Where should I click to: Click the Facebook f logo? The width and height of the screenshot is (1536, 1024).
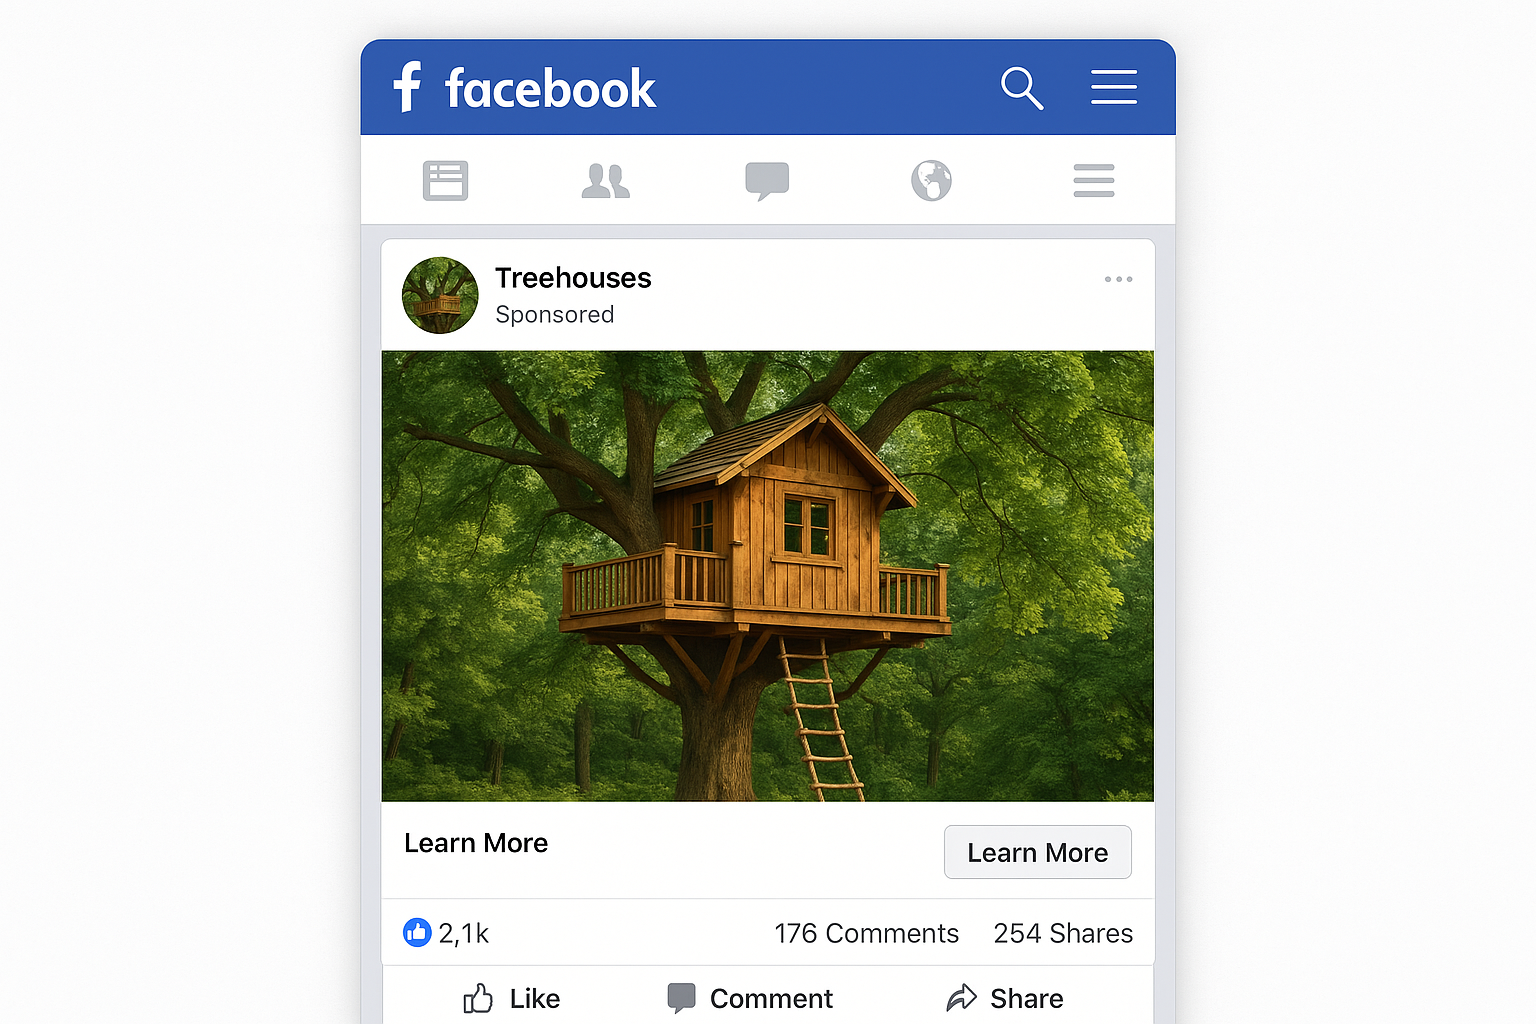tap(407, 87)
